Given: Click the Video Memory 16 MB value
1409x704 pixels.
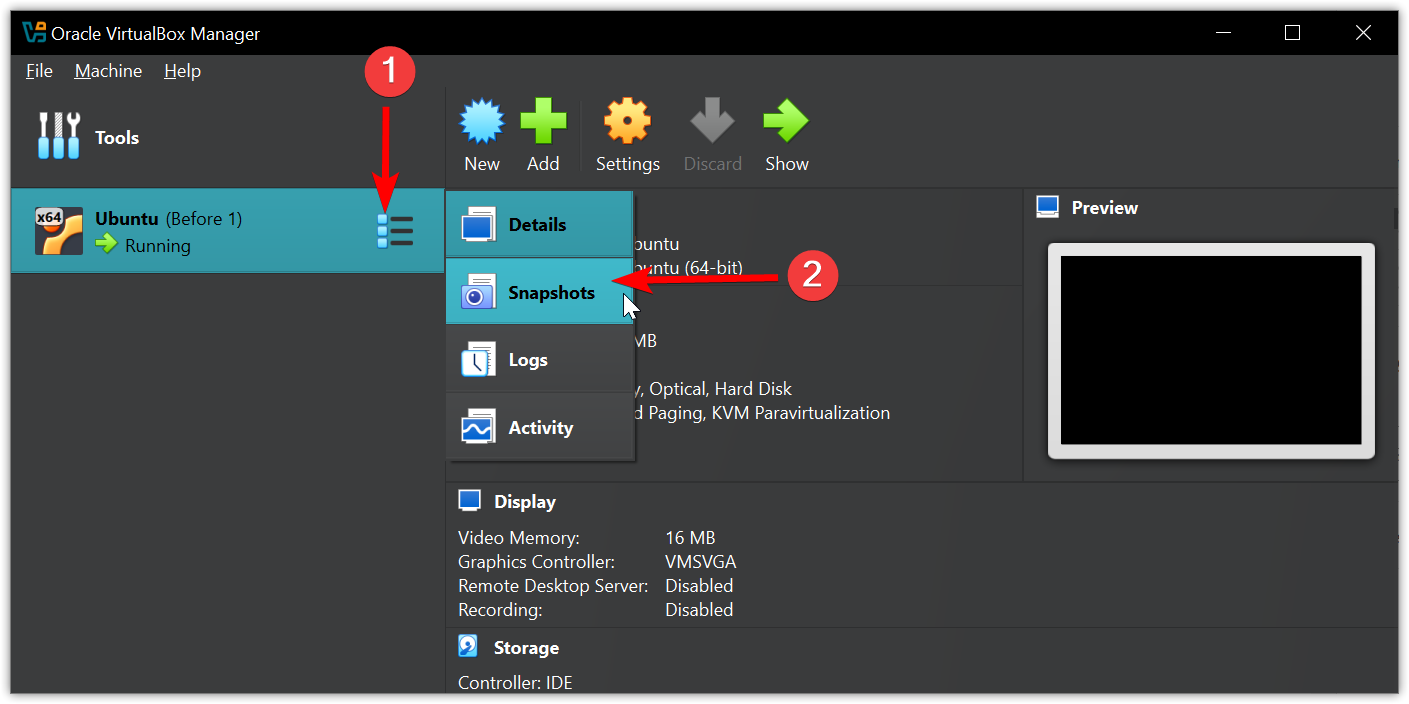Looking at the screenshot, I should point(690,538).
